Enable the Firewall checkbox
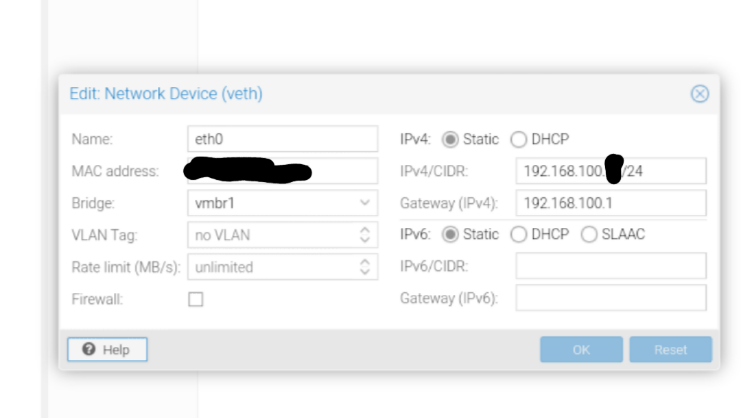741x418 pixels. click(x=196, y=299)
